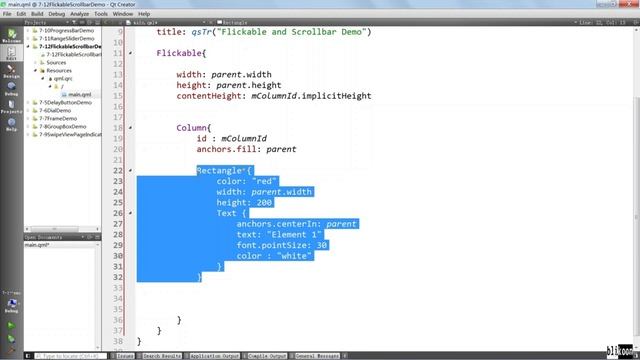Open Projects view dropdown in sidebar header
Viewport: 640px width, 360px height.
click(x=67, y=22)
